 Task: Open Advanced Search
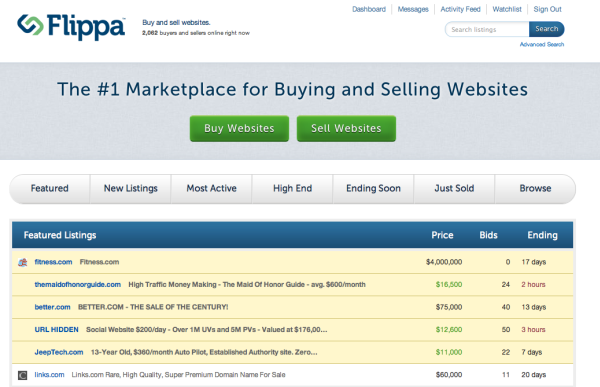(x=542, y=44)
